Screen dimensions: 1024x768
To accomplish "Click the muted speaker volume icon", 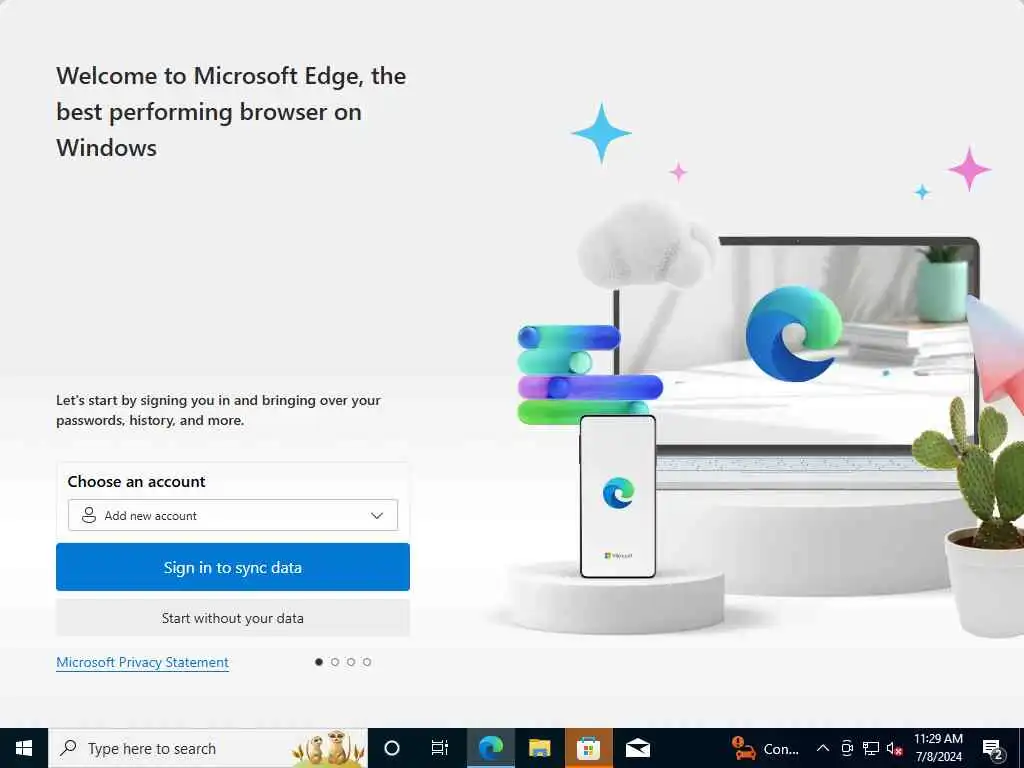I will tap(895, 748).
